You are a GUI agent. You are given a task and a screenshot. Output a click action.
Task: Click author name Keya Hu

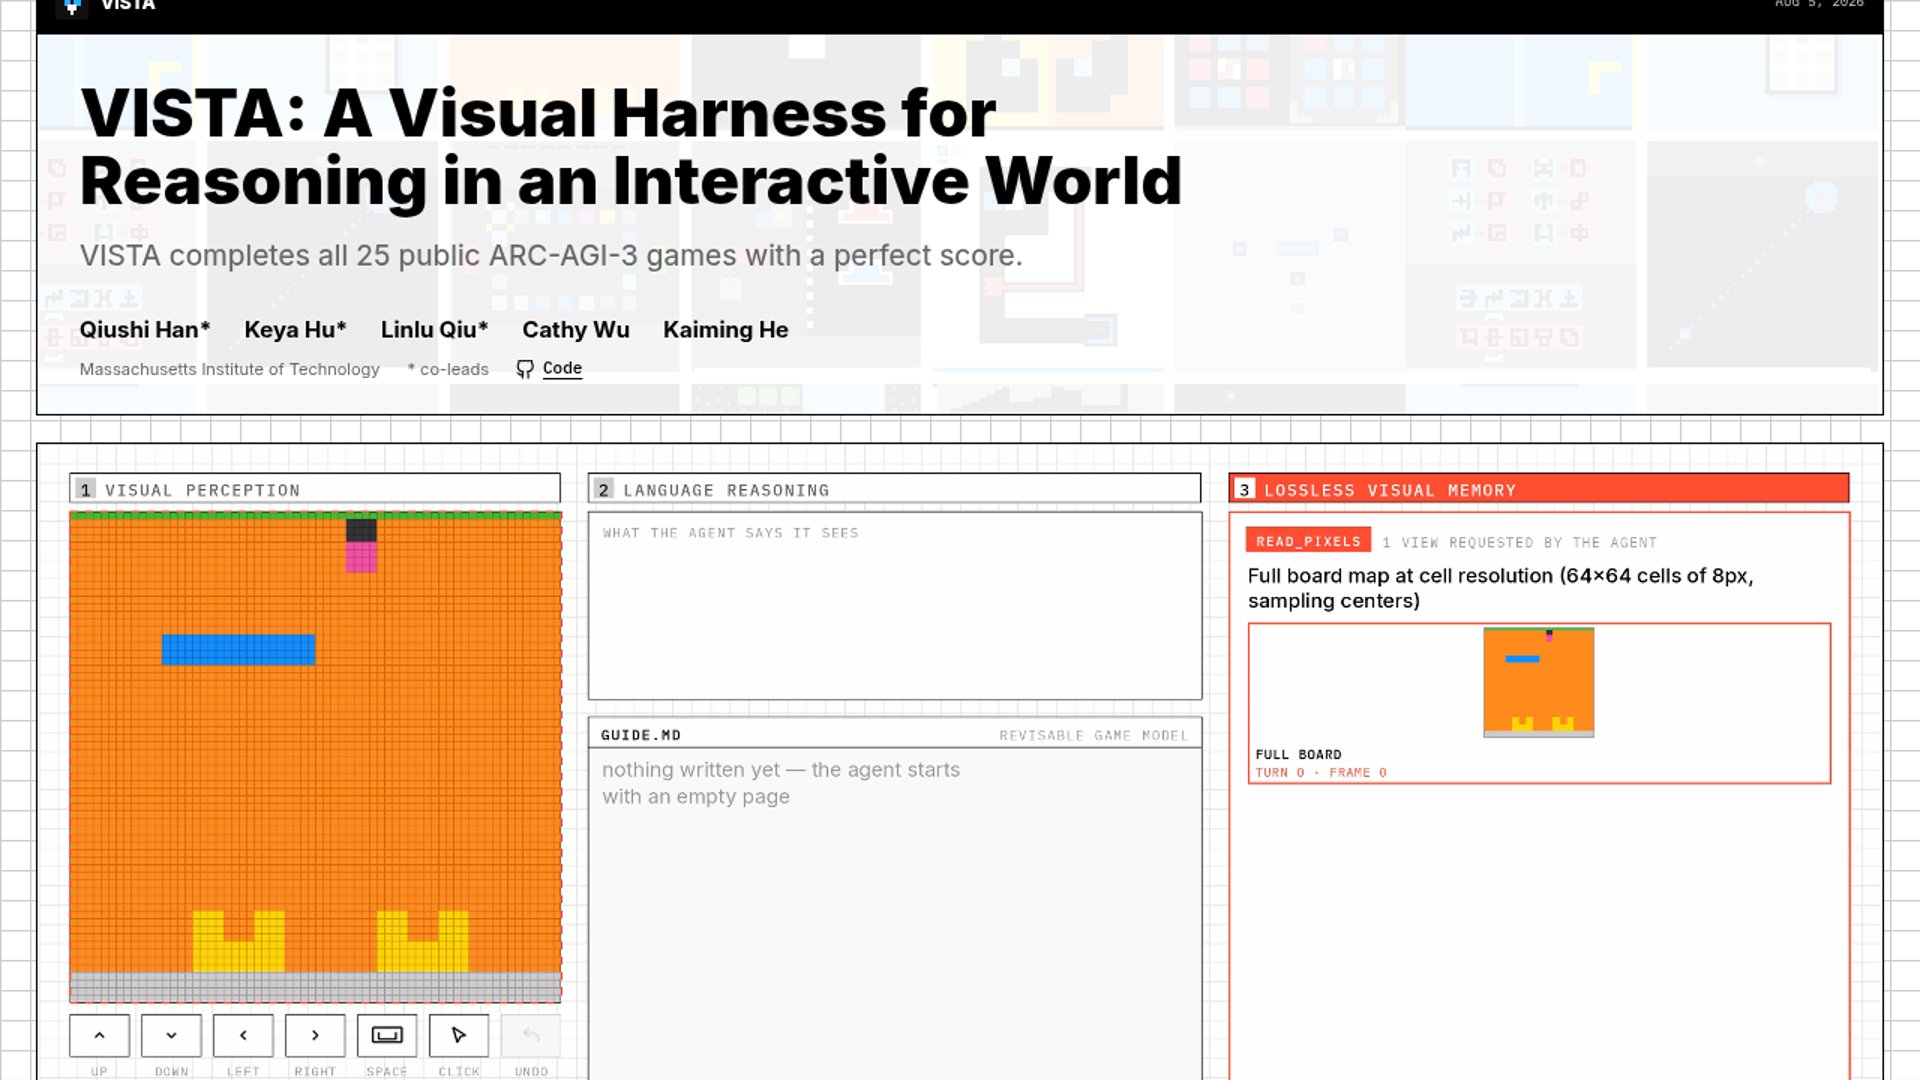(295, 330)
